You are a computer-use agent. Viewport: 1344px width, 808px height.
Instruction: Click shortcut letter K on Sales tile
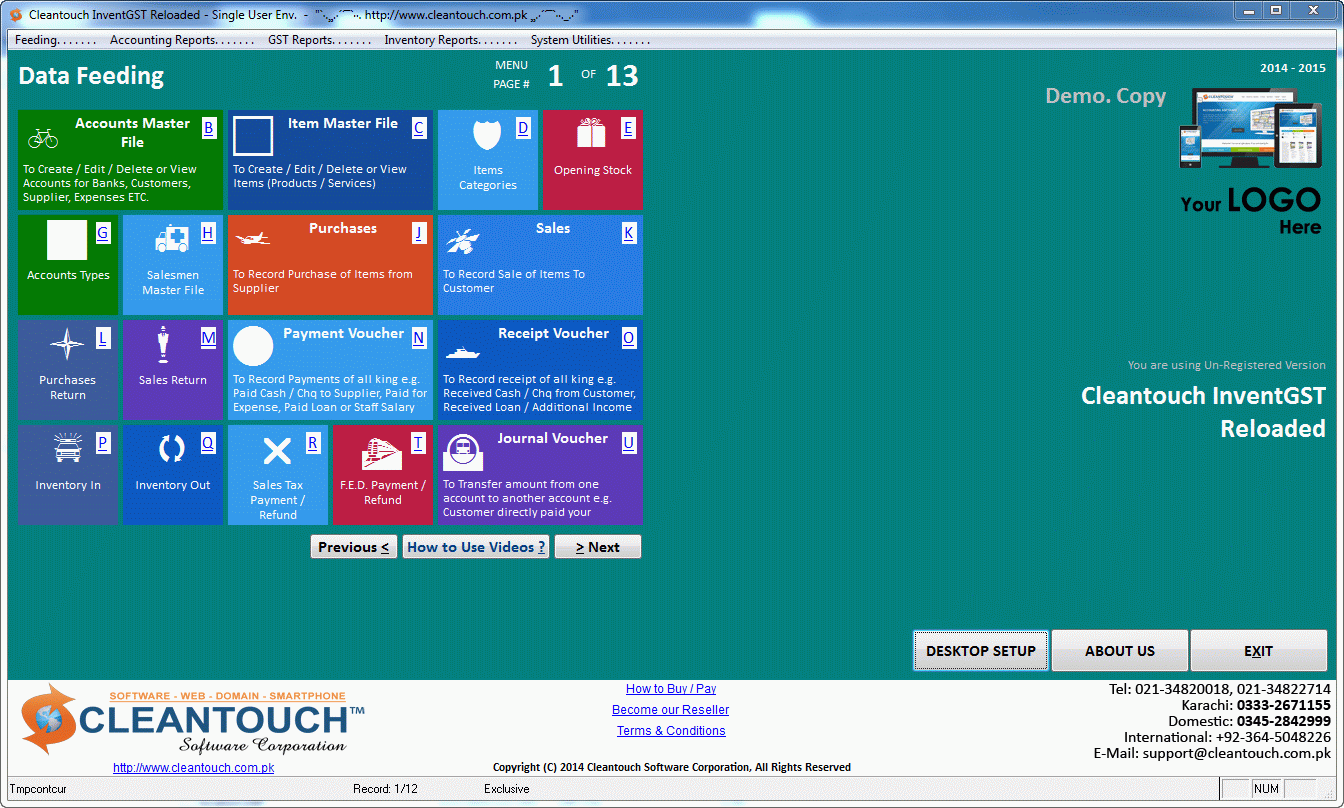(629, 233)
